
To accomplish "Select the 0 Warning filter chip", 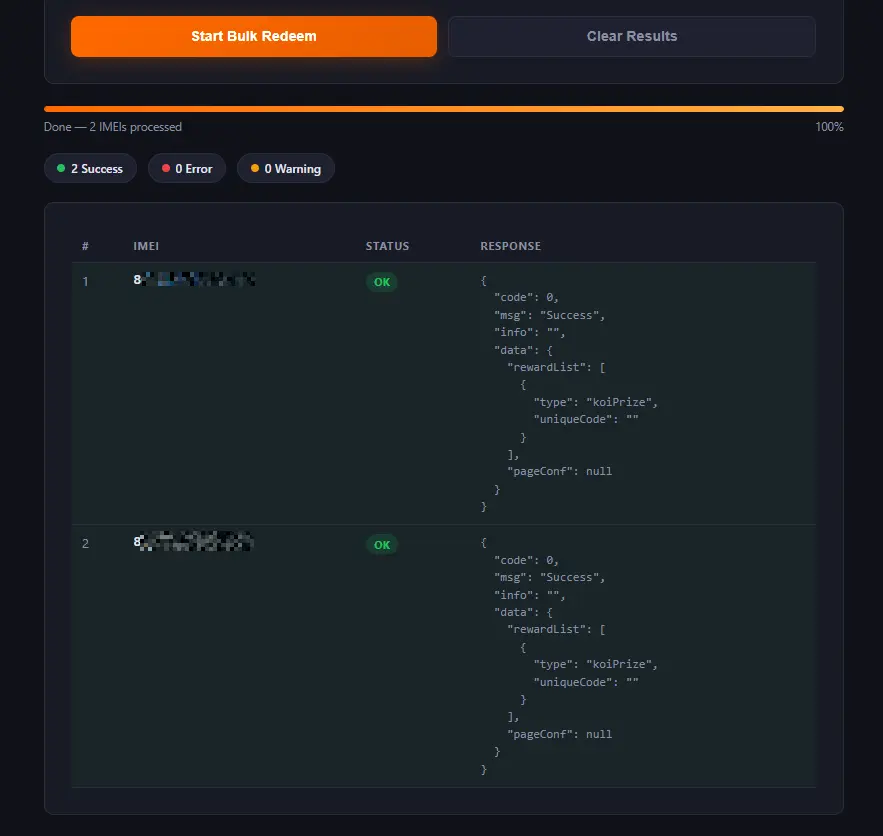I will [x=286, y=168].
